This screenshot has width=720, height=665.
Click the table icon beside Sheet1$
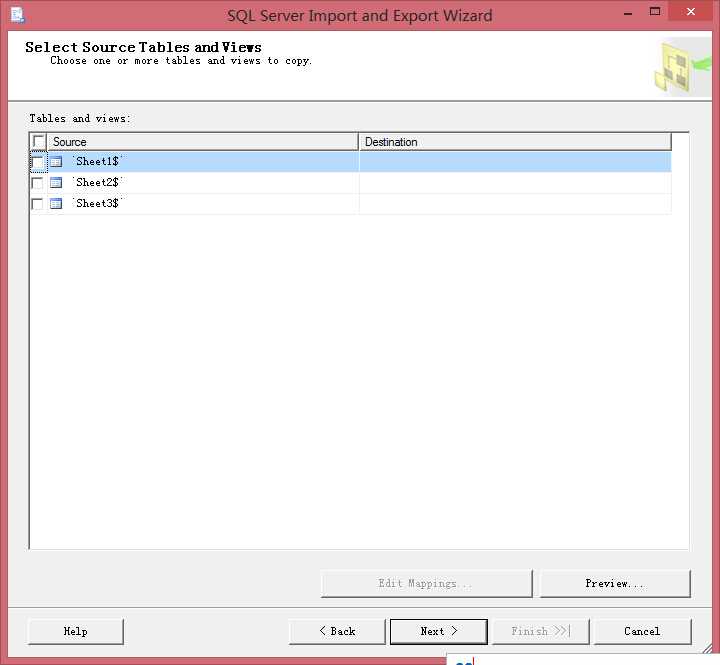56,162
